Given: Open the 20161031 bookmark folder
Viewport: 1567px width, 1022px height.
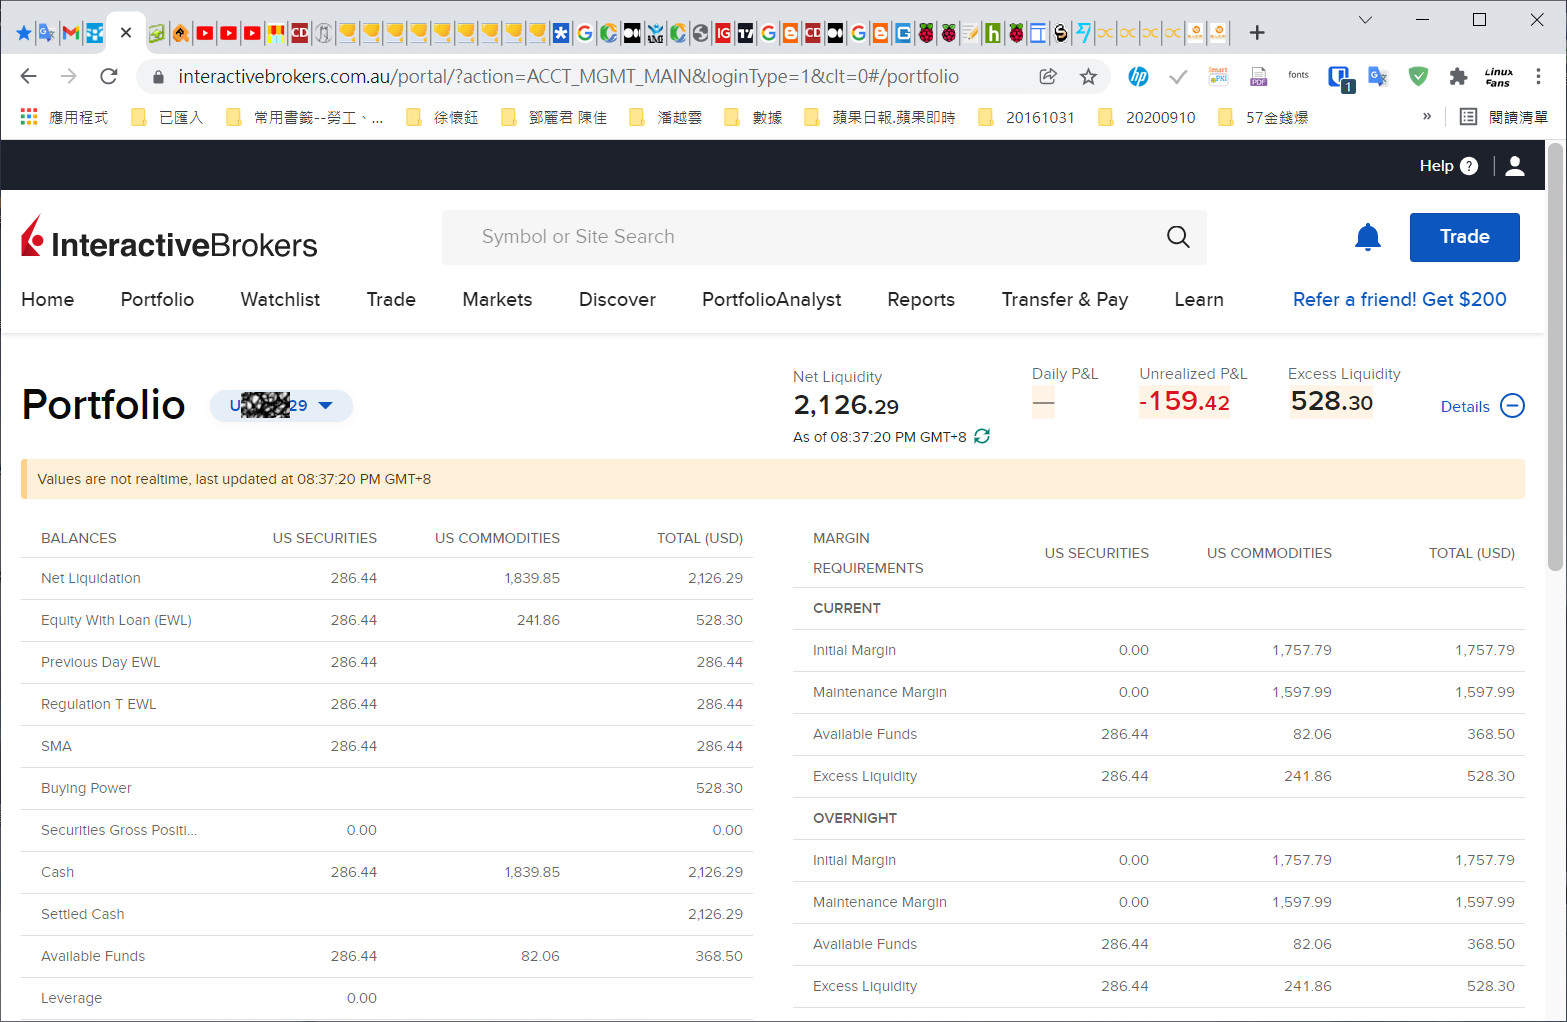Looking at the screenshot, I should [x=1026, y=117].
